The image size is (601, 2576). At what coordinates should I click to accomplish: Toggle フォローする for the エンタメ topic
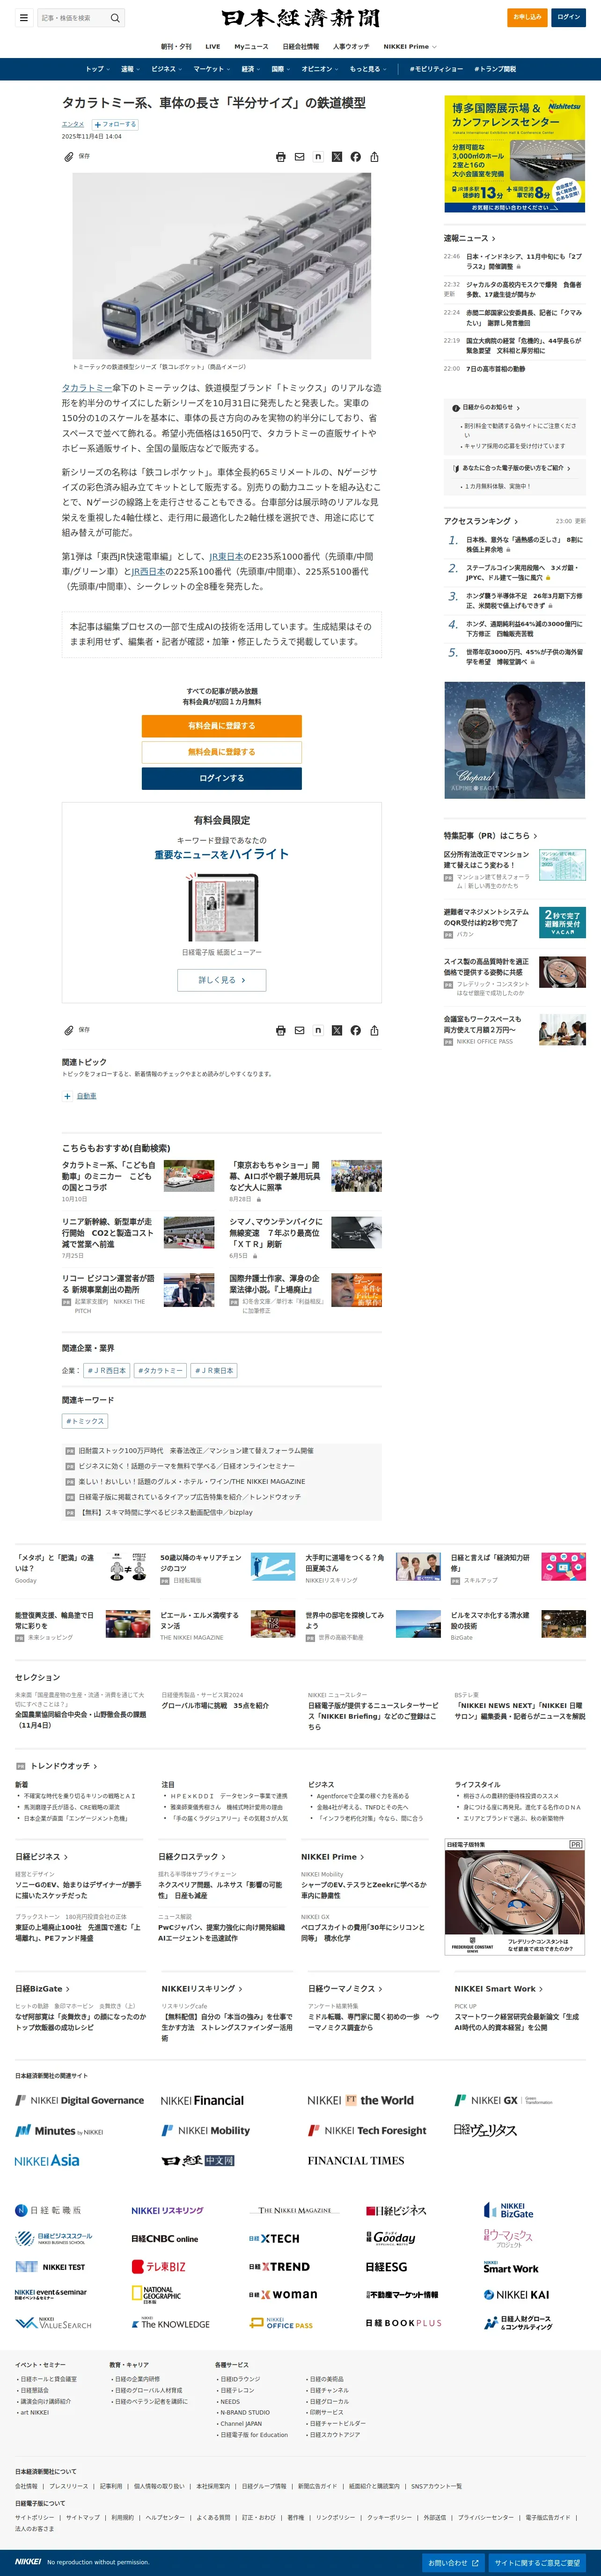tap(114, 125)
